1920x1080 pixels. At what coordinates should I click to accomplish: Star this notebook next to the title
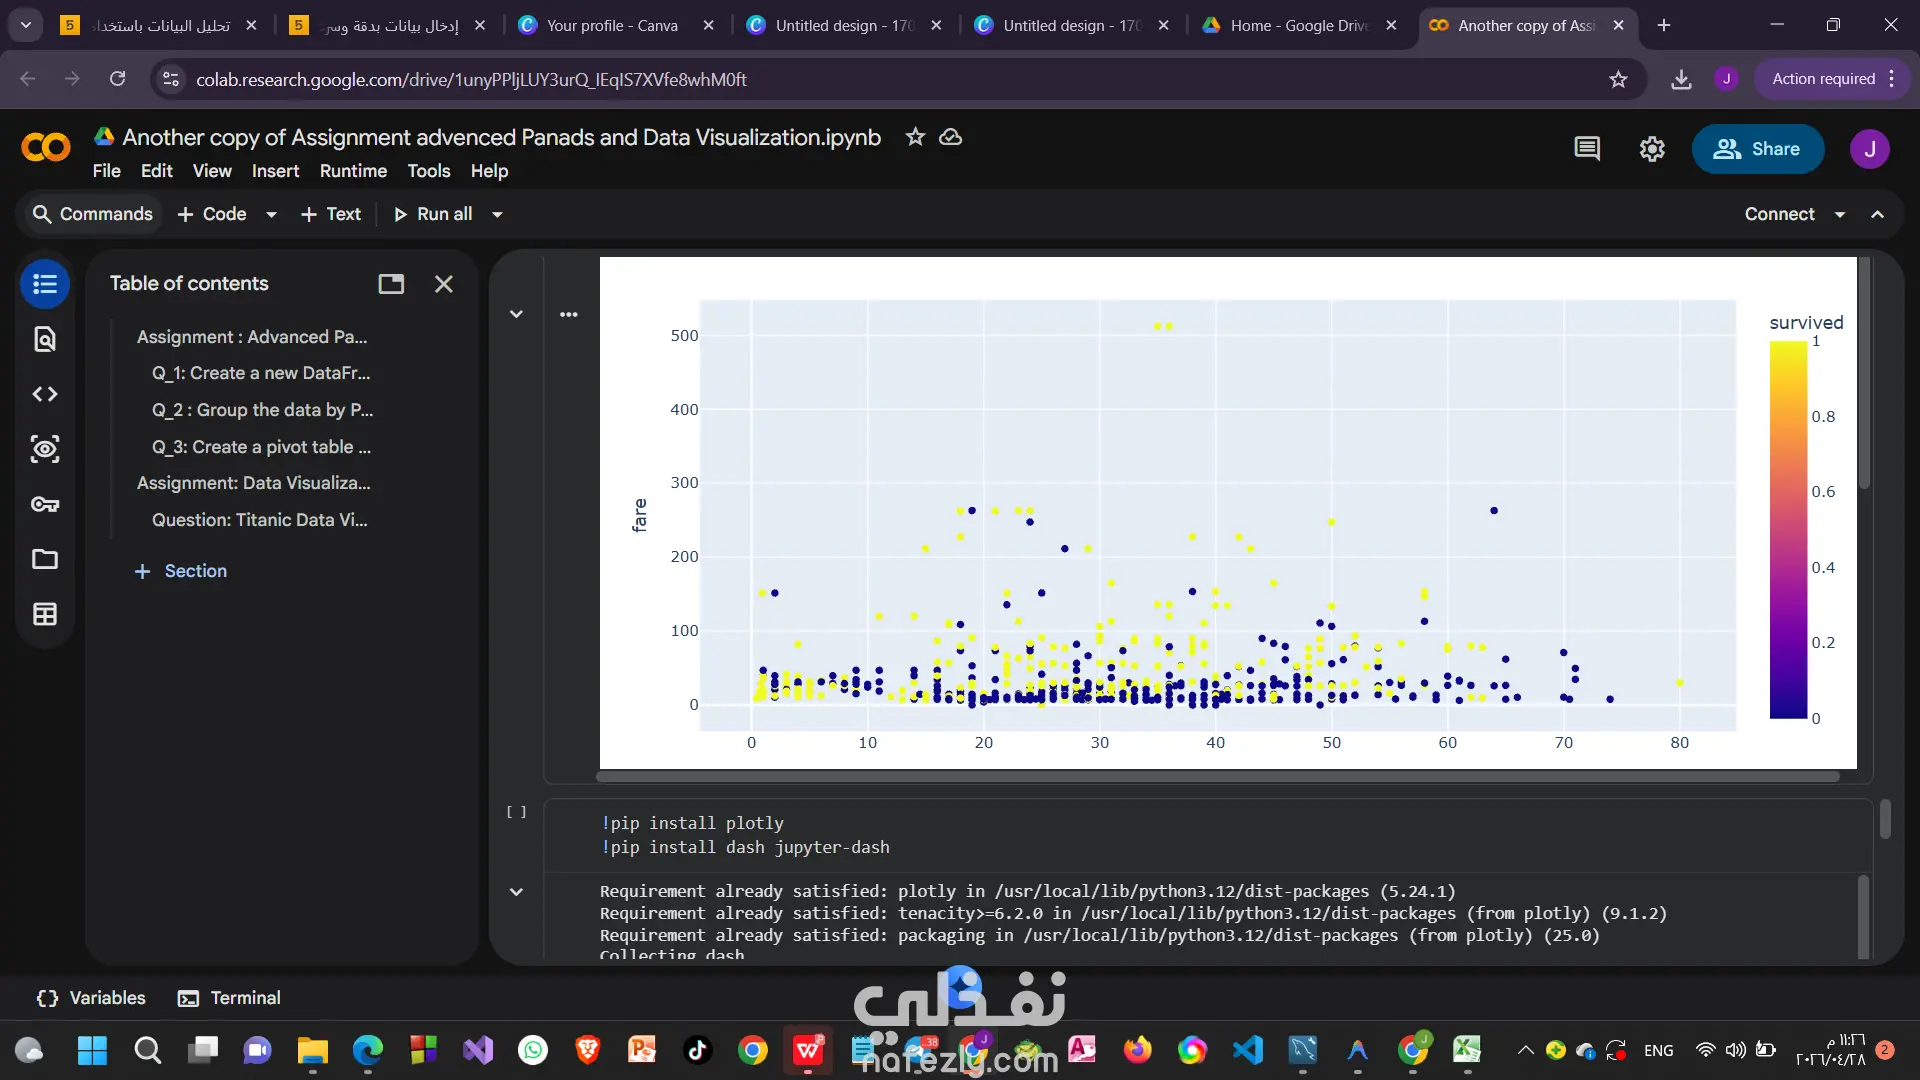tap(915, 137)
